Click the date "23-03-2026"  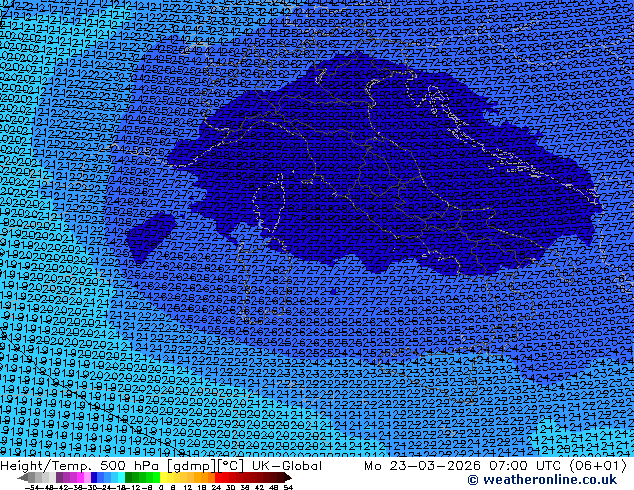coord(435,466)
